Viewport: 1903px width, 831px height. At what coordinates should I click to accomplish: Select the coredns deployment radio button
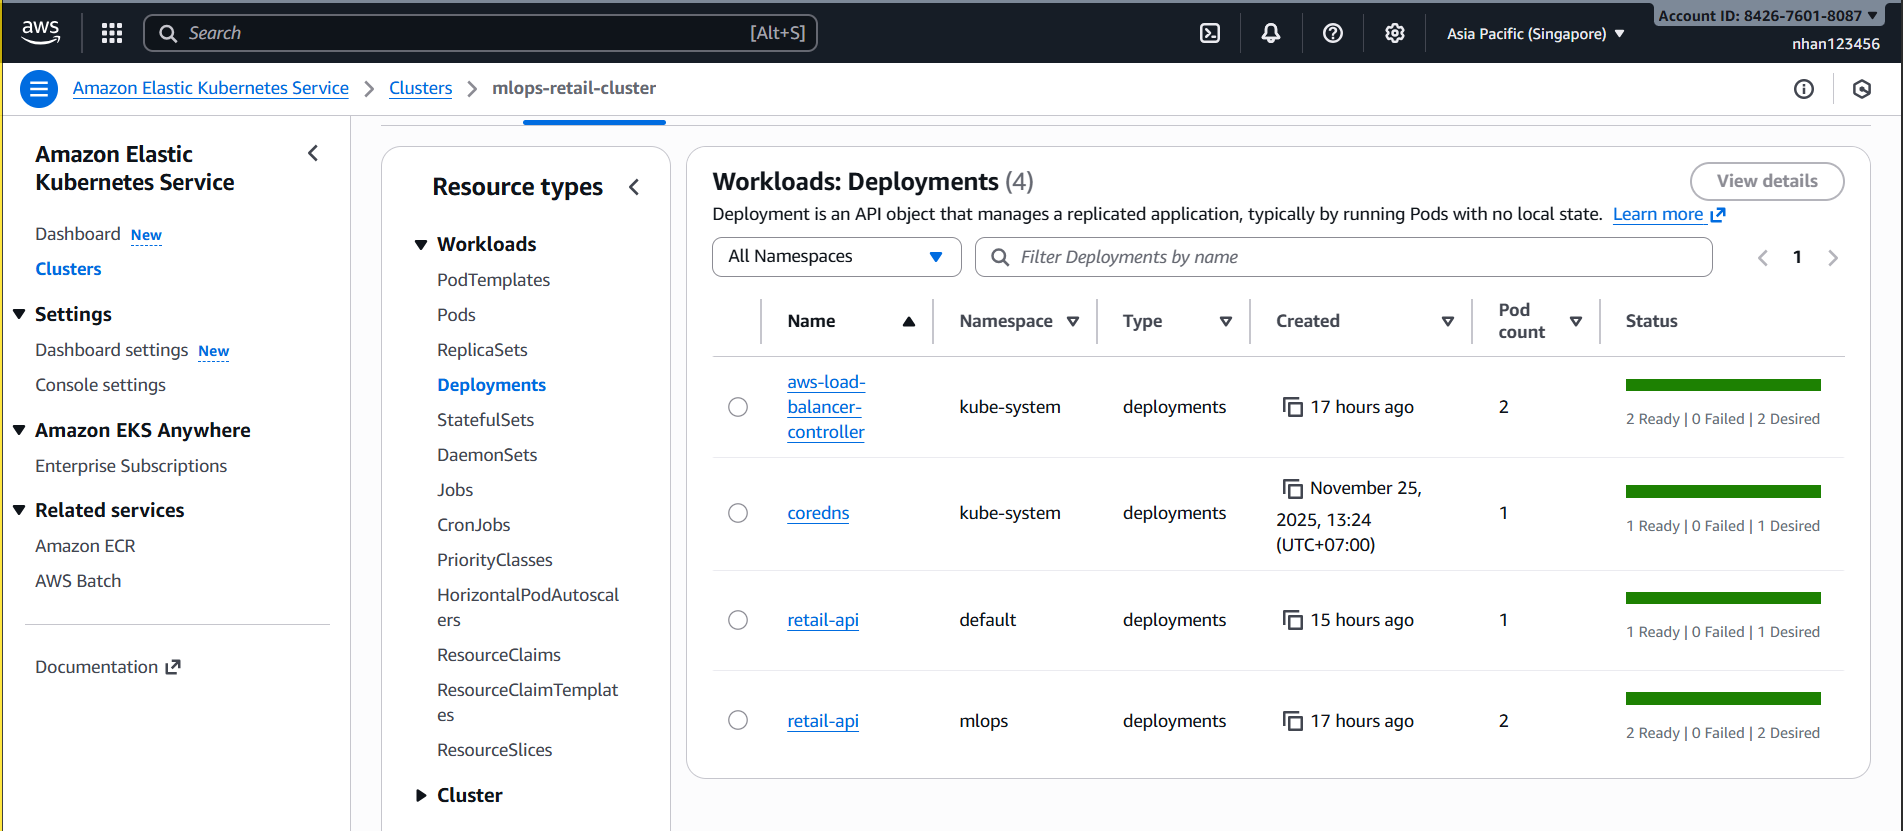tap(738, 513)
